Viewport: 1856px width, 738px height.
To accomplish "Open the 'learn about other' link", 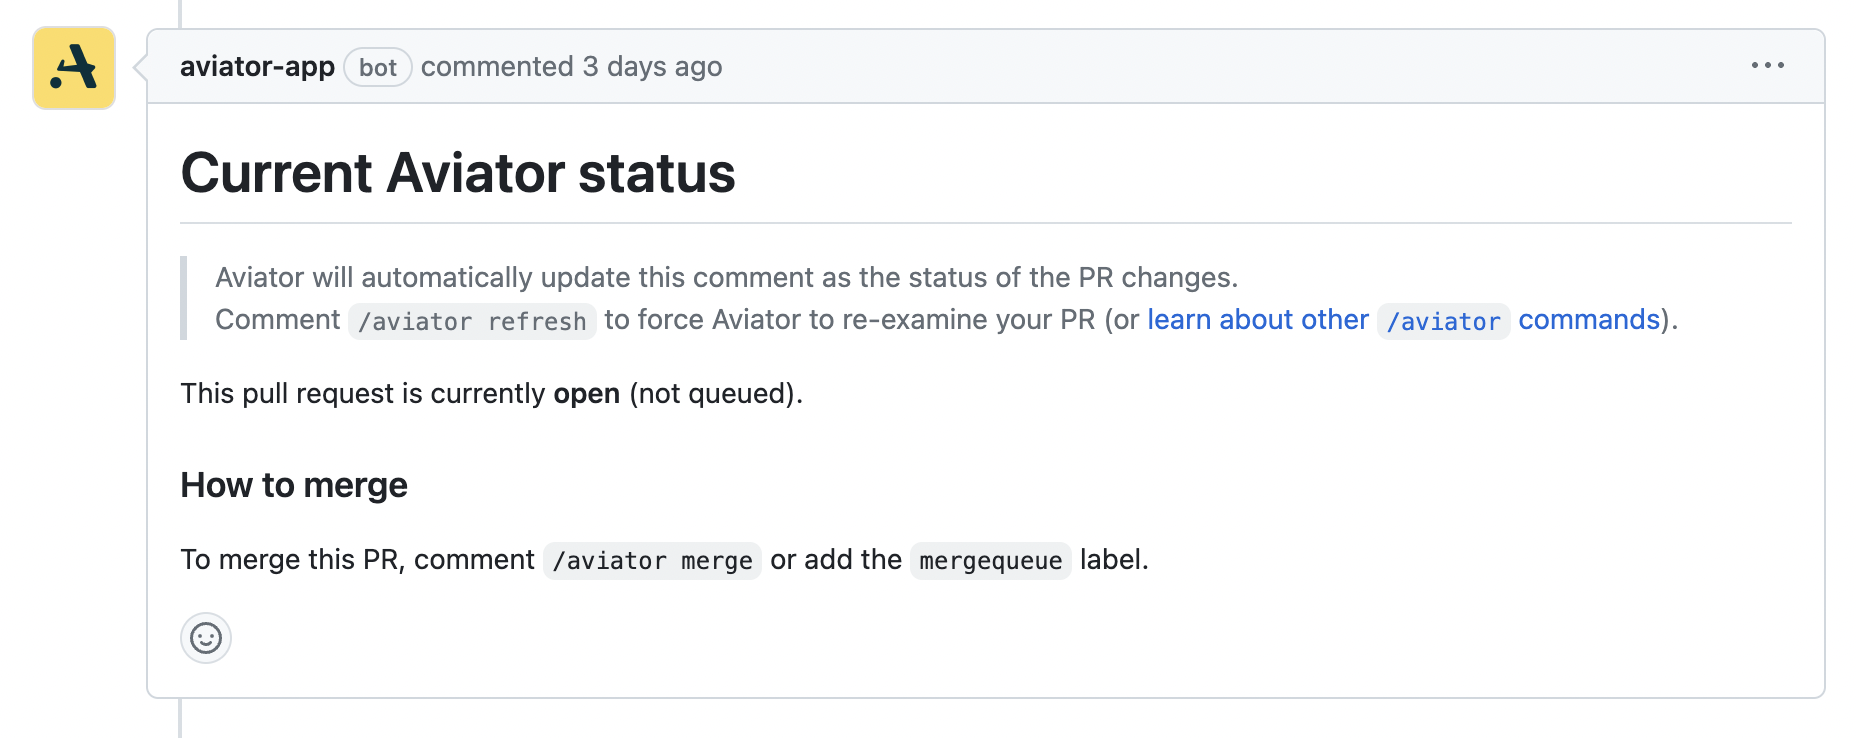I will 1257,320.
